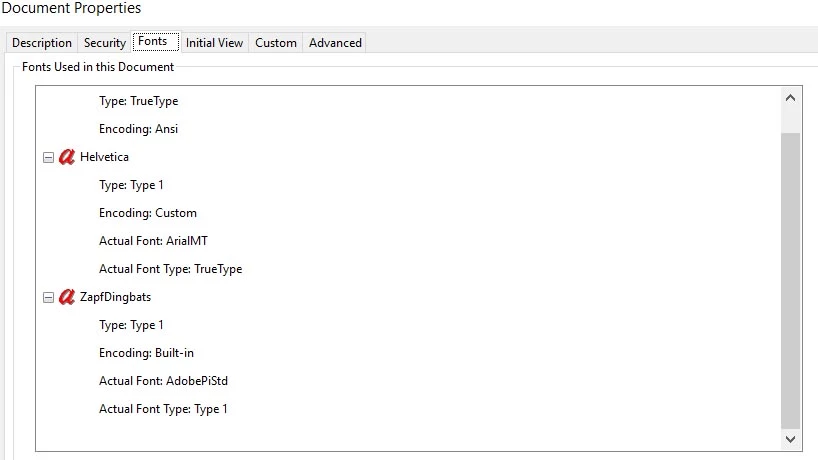Viewport: 818px width, 460px height.
Task: Switch to the Advanced tab
Action: 335,43
